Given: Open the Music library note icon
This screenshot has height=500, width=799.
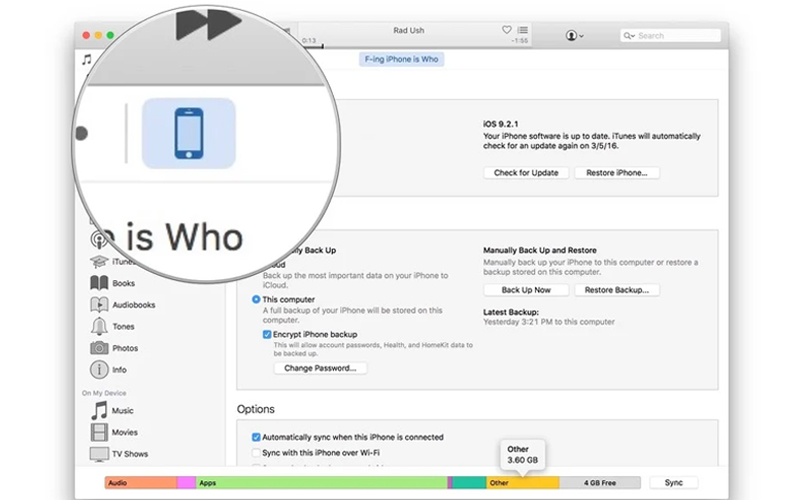Looking at the screenshot, I should (x=87, y=60).
